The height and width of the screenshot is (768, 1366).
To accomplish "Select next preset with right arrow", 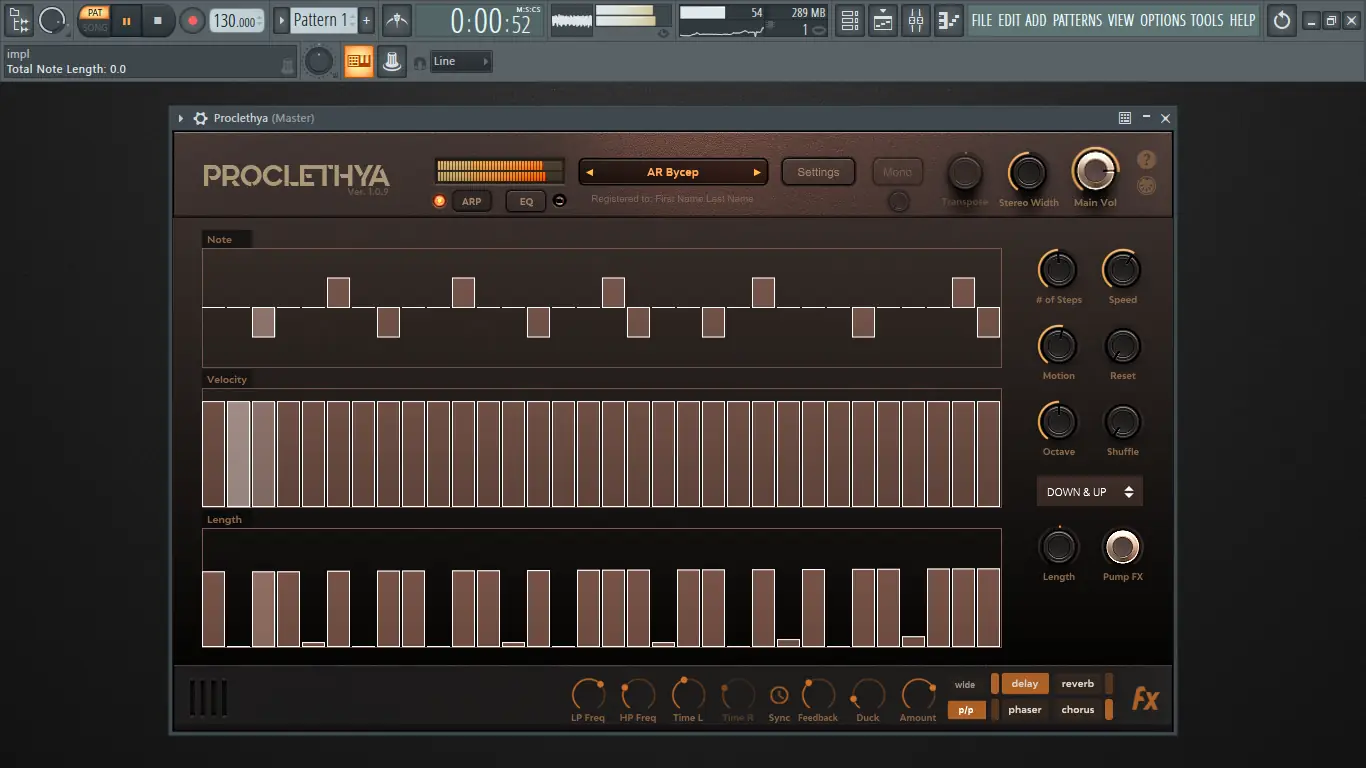I will [757, 172].
